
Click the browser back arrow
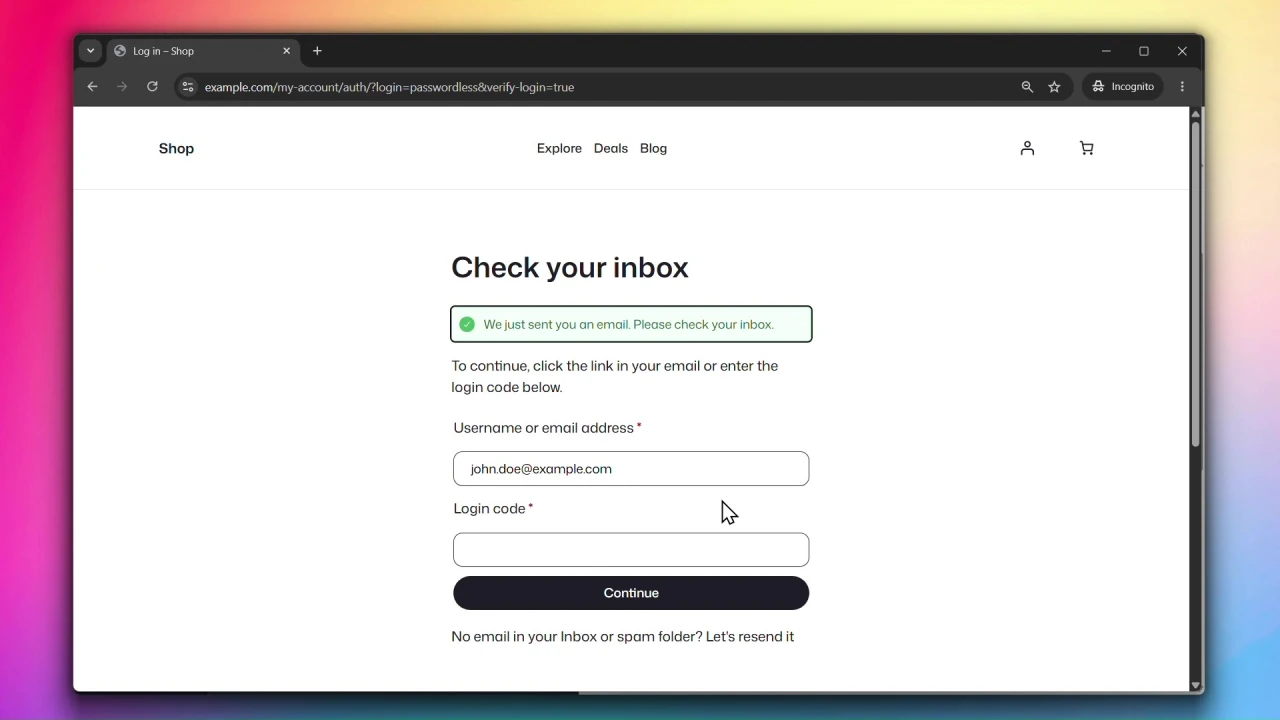coord(92,87)
